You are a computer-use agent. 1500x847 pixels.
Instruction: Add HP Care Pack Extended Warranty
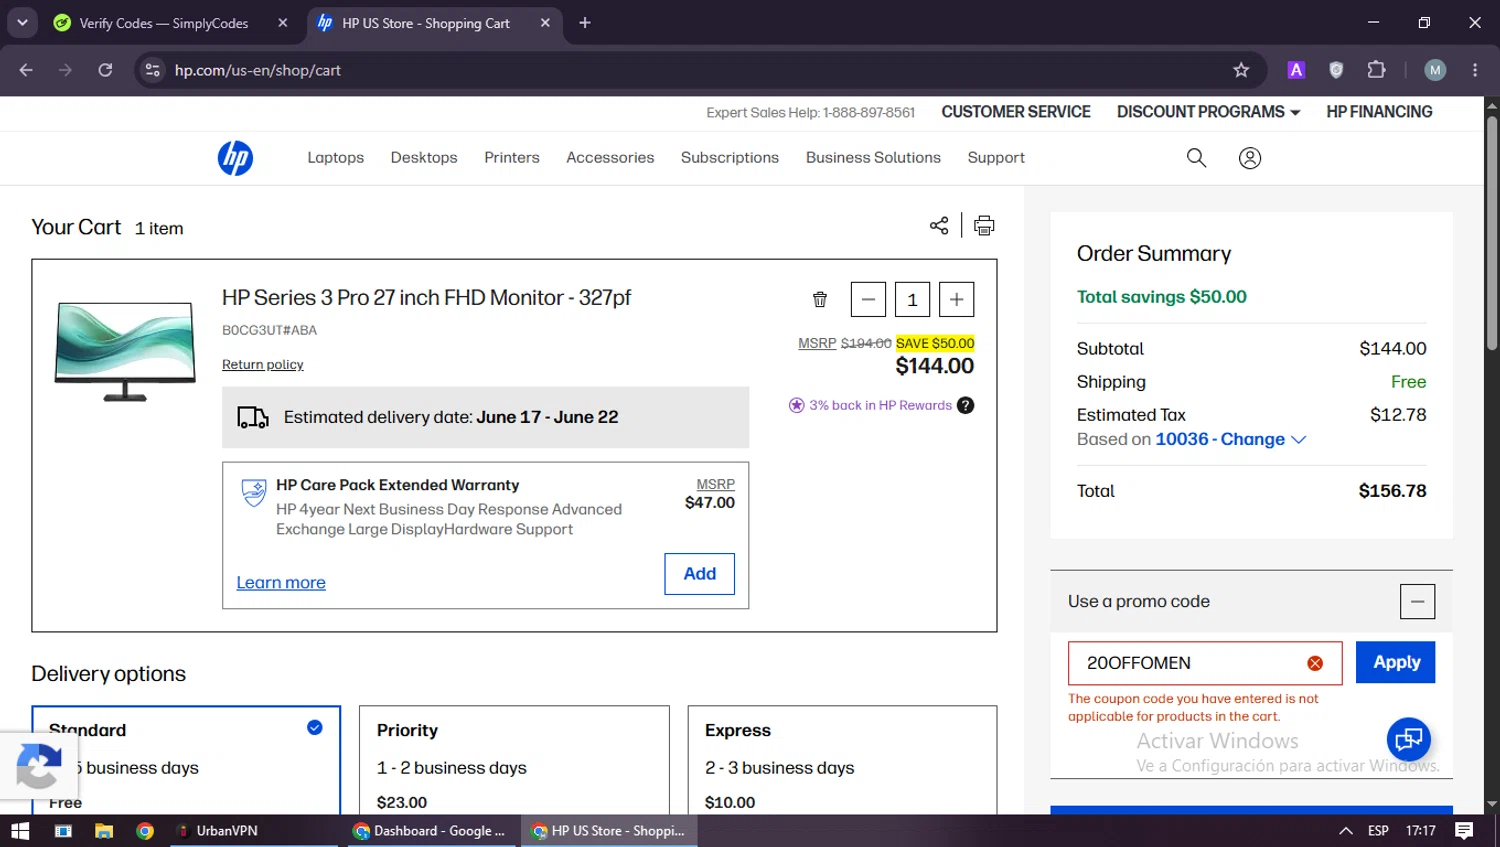coord(700,574)
